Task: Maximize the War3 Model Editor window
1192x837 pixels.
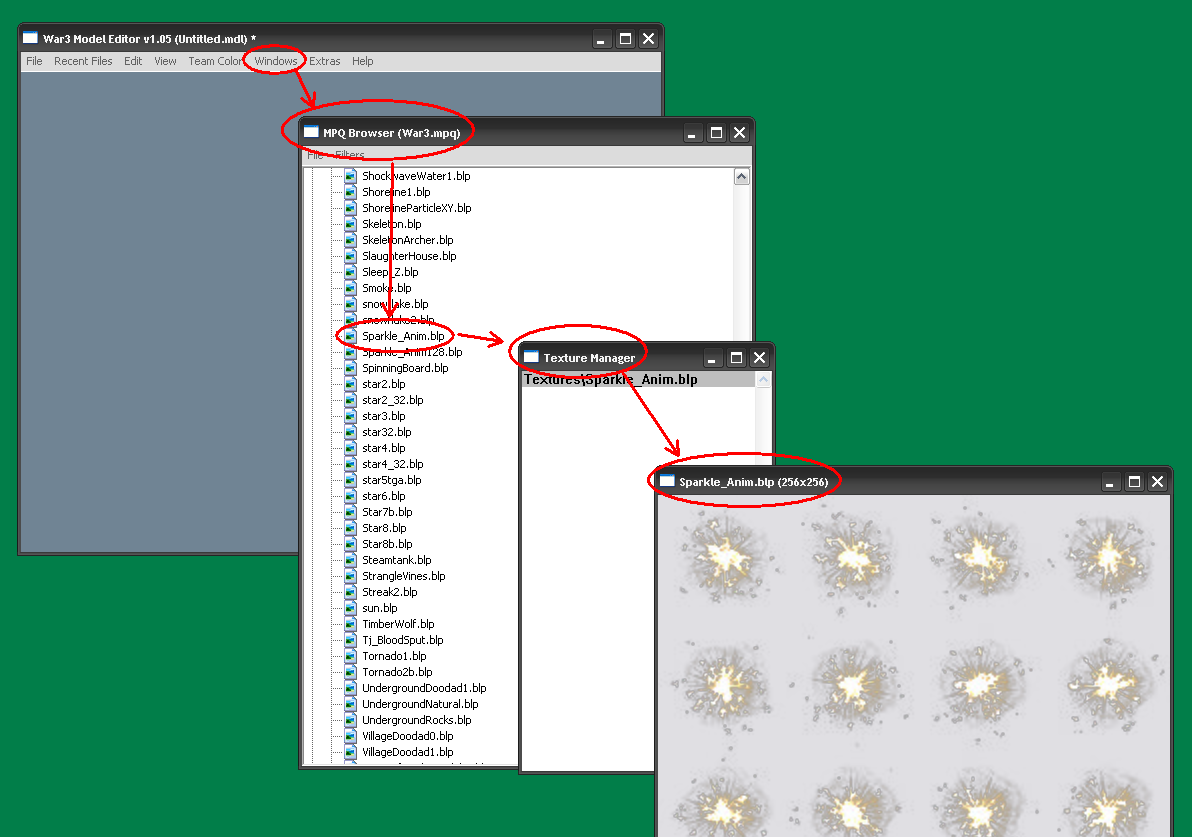Action: pos(625,39)
